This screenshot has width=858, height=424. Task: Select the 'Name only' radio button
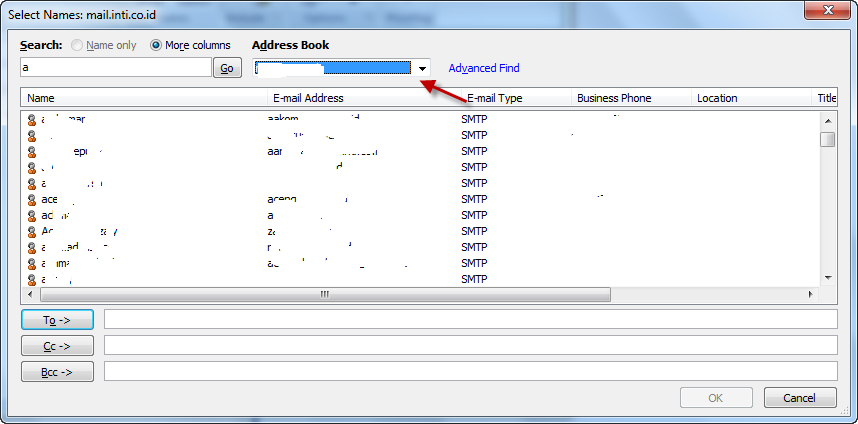coord(78,45)
